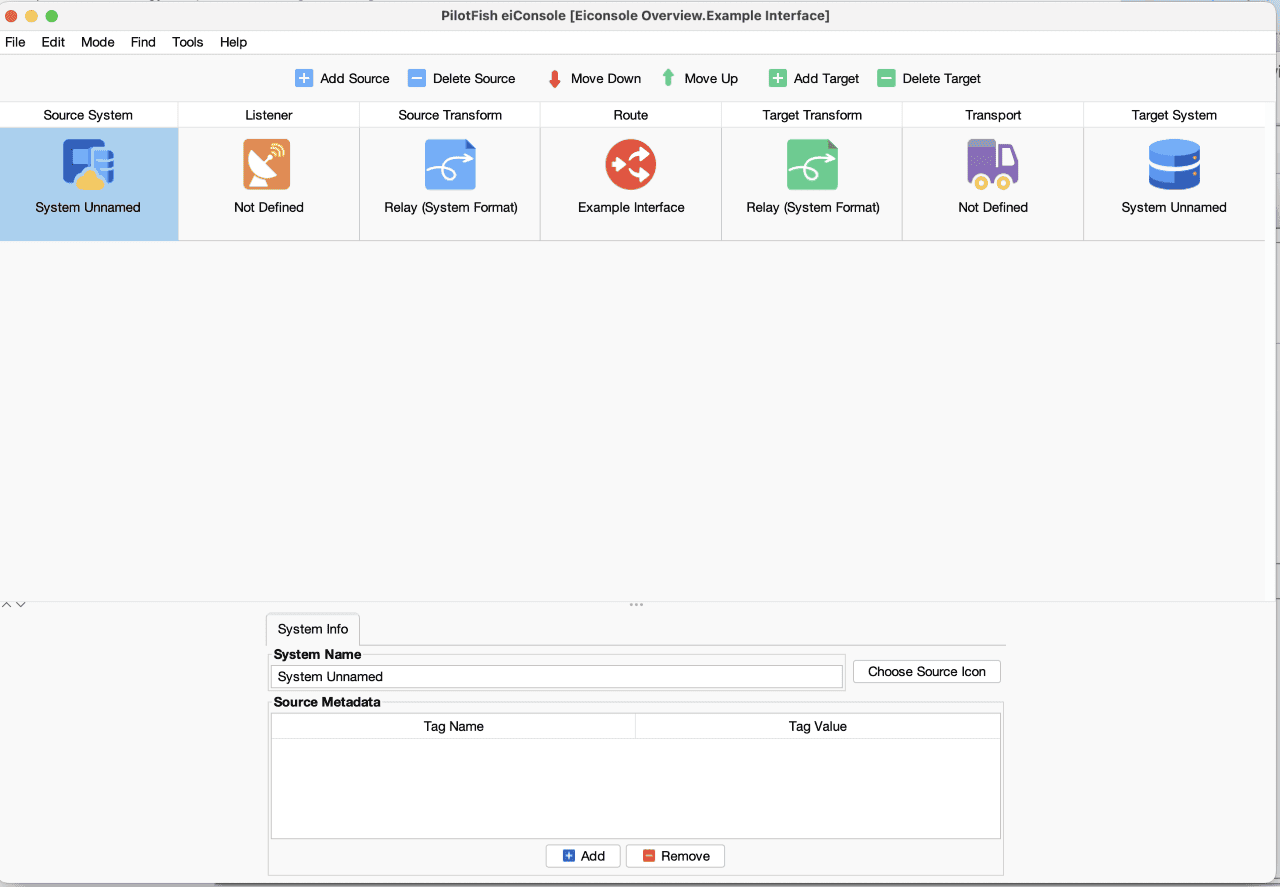Click Relay (System Format) under Target Transform
The image size is (1280, 887).
(x=813, y=208)
